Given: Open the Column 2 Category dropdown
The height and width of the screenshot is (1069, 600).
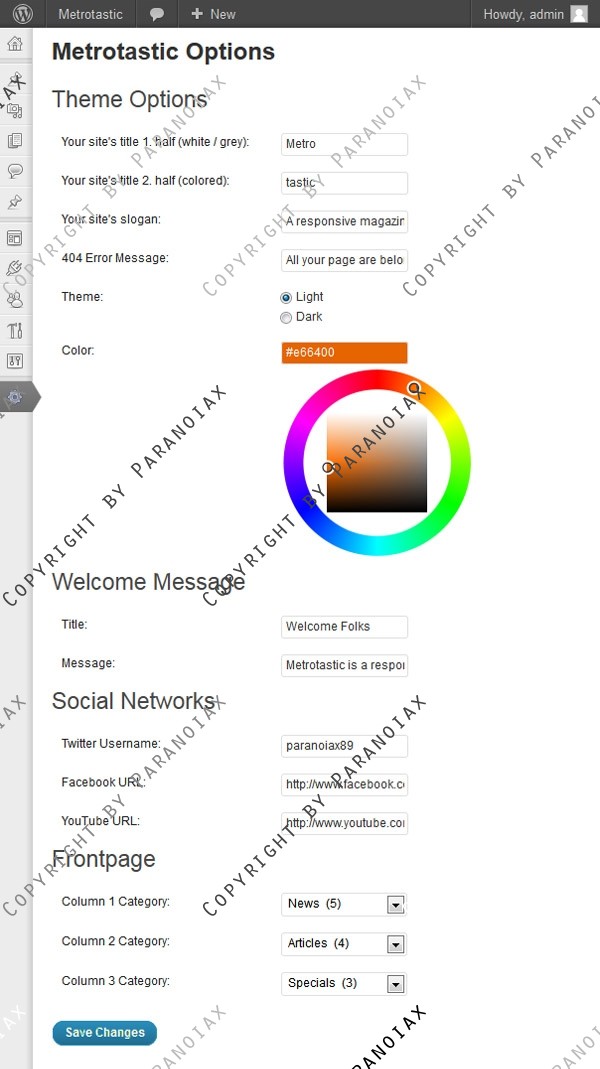Looking at the screenshot, I should pos(344,944).
